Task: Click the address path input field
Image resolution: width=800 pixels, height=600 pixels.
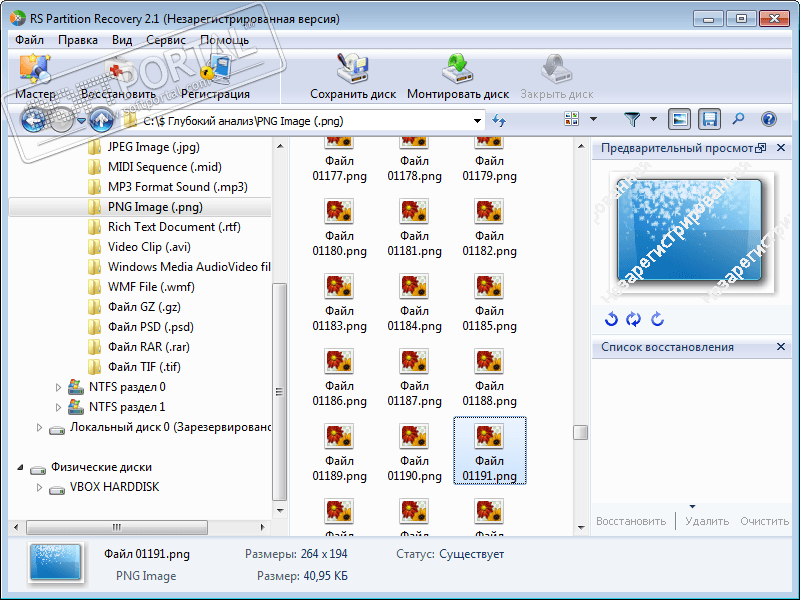Action: (x=305, y=121)
